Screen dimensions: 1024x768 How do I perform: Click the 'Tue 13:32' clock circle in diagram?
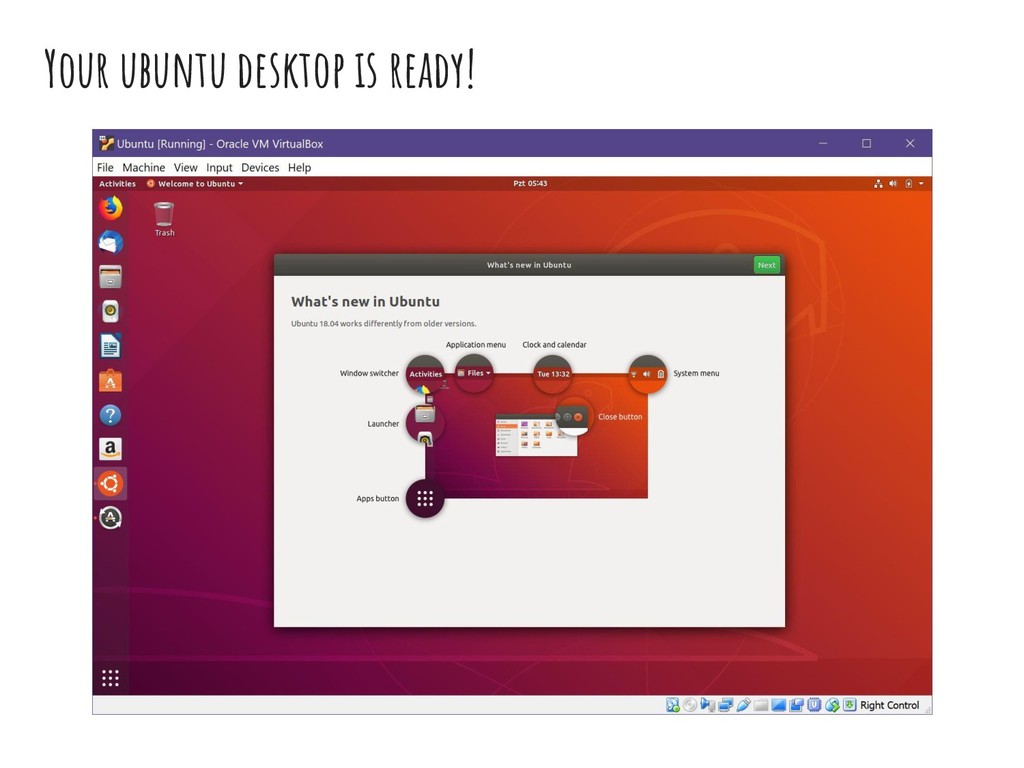552,374
